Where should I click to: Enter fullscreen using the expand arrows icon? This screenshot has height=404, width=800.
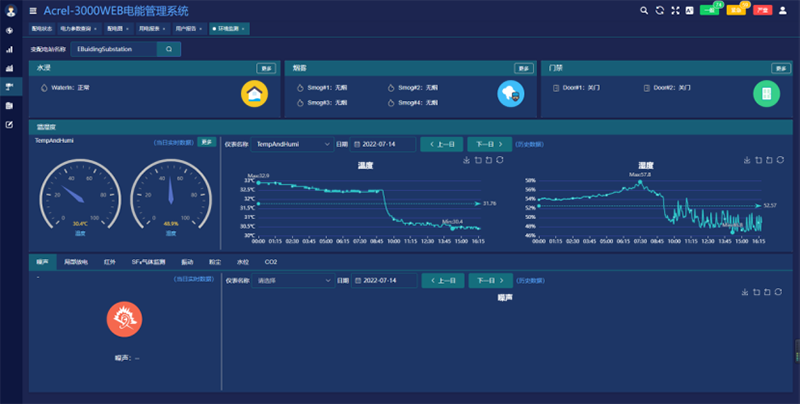point(675,10)
